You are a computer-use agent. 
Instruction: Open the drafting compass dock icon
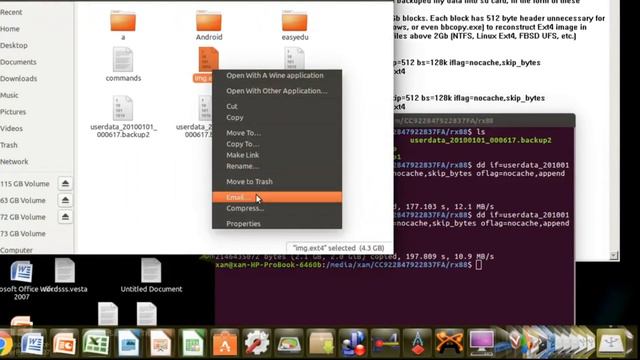[417, 344]
